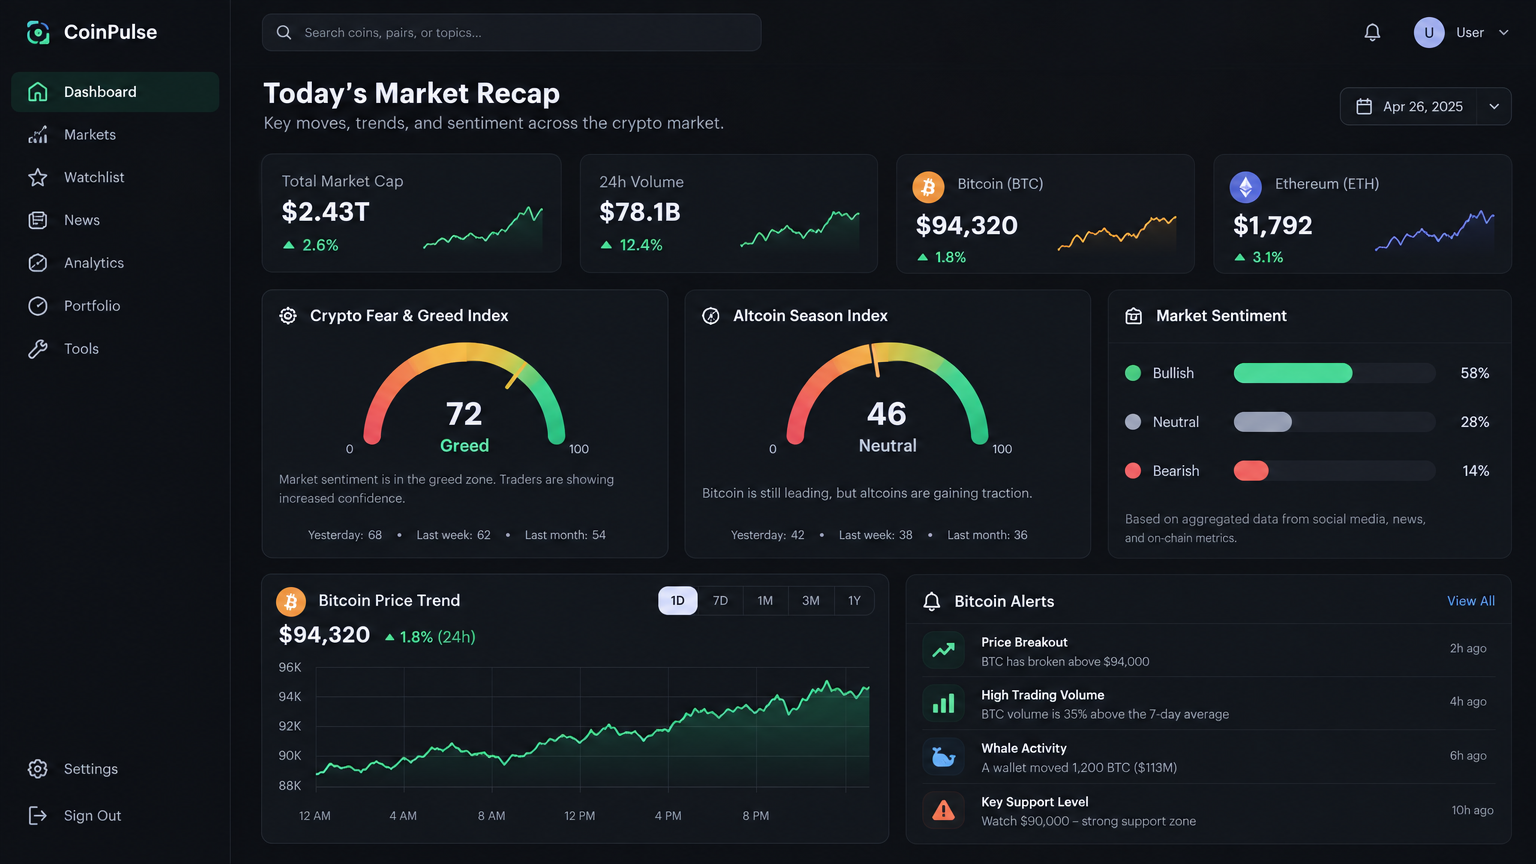Select the 7D timeframe tab
Screen dimensions: 1536x864
pos(720,601)
